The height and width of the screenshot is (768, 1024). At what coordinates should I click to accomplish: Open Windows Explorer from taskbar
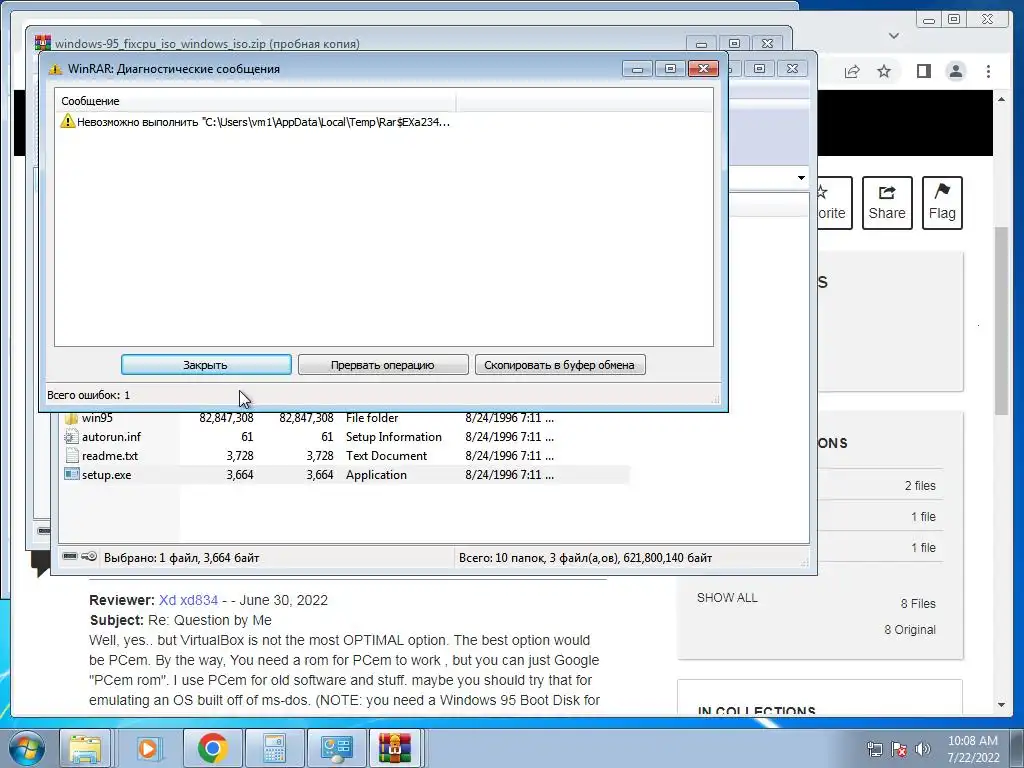86,748
